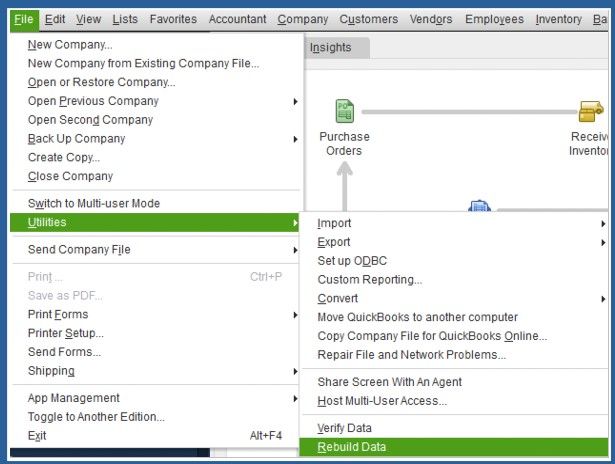Click Exit in File menu

point(155,436)
